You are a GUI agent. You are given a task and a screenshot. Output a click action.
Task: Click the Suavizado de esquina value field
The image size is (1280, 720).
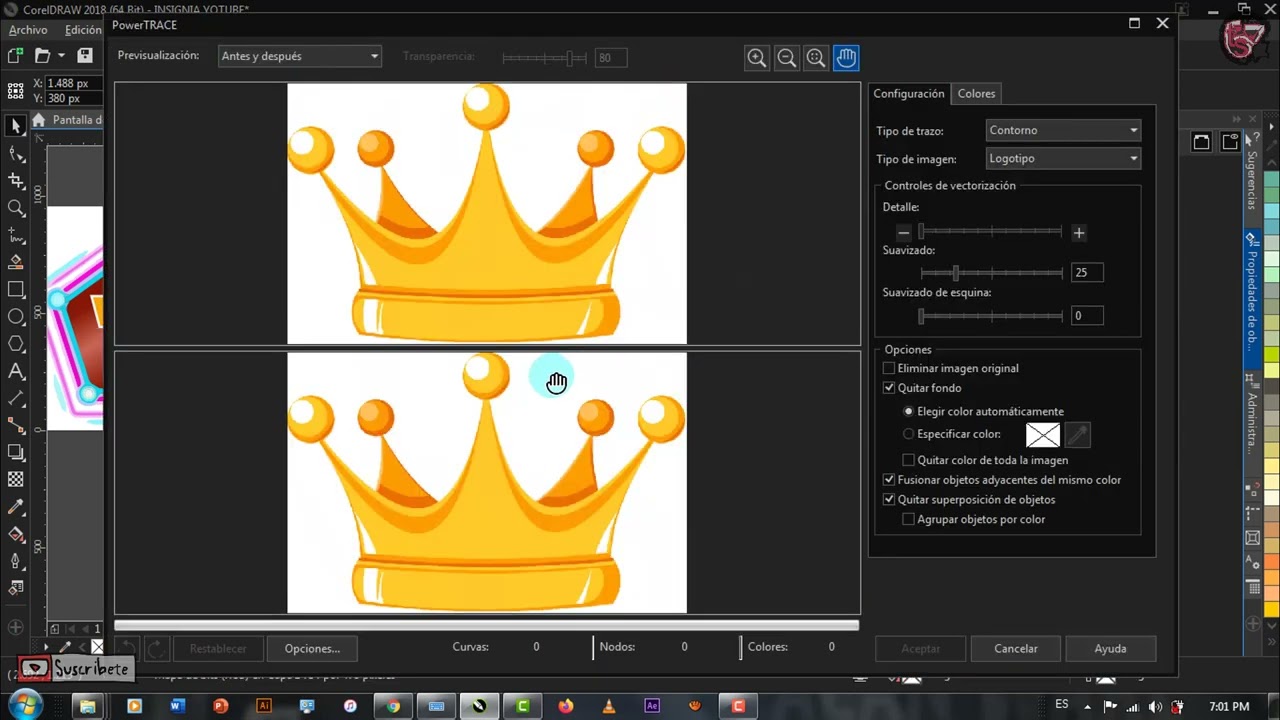[1087, 315]
